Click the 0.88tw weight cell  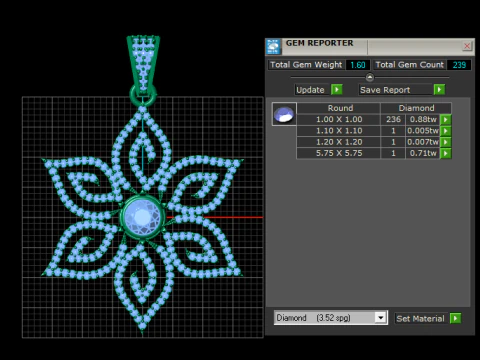point(423,119)
